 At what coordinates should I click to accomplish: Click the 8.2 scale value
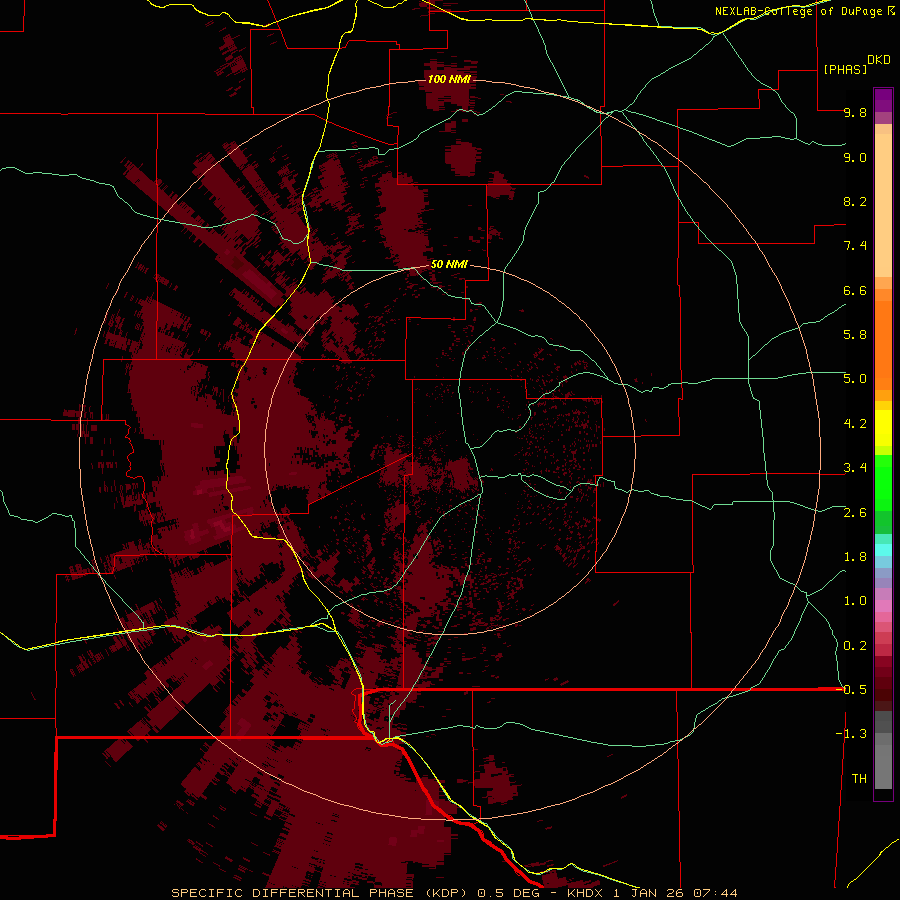(855, 202)
